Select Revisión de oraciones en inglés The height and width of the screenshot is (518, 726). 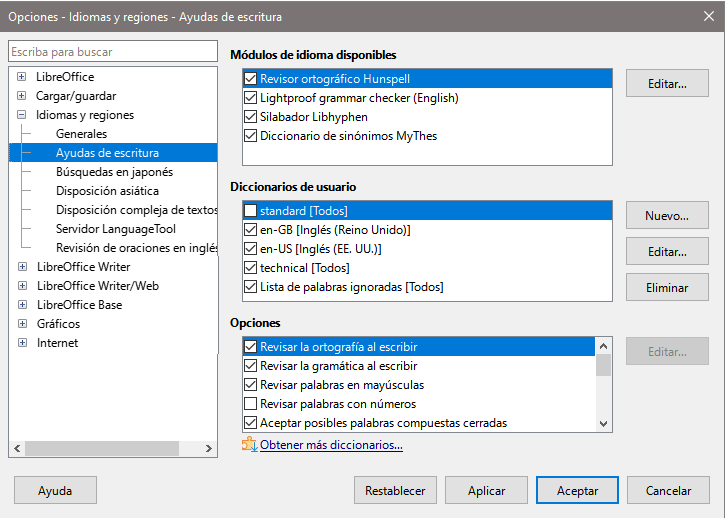[137, 248]
